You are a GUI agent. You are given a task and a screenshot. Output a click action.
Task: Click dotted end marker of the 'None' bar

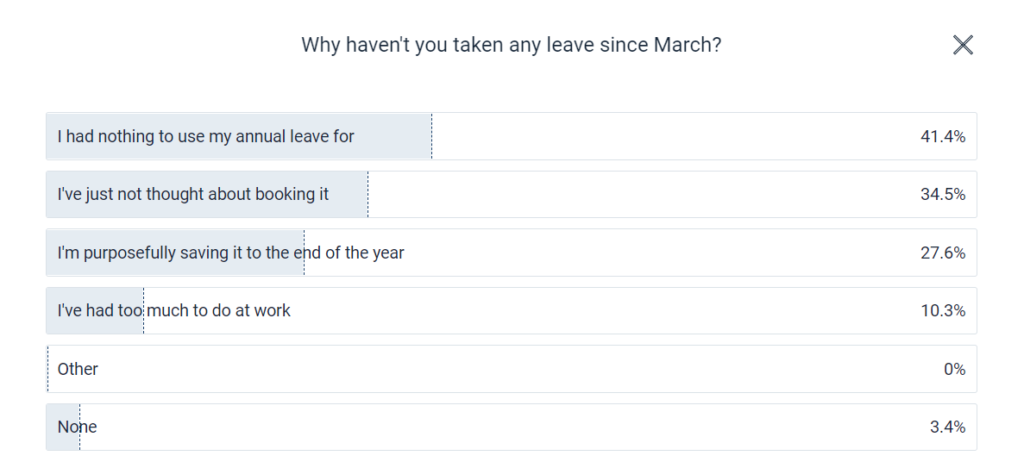pos(79,427)
